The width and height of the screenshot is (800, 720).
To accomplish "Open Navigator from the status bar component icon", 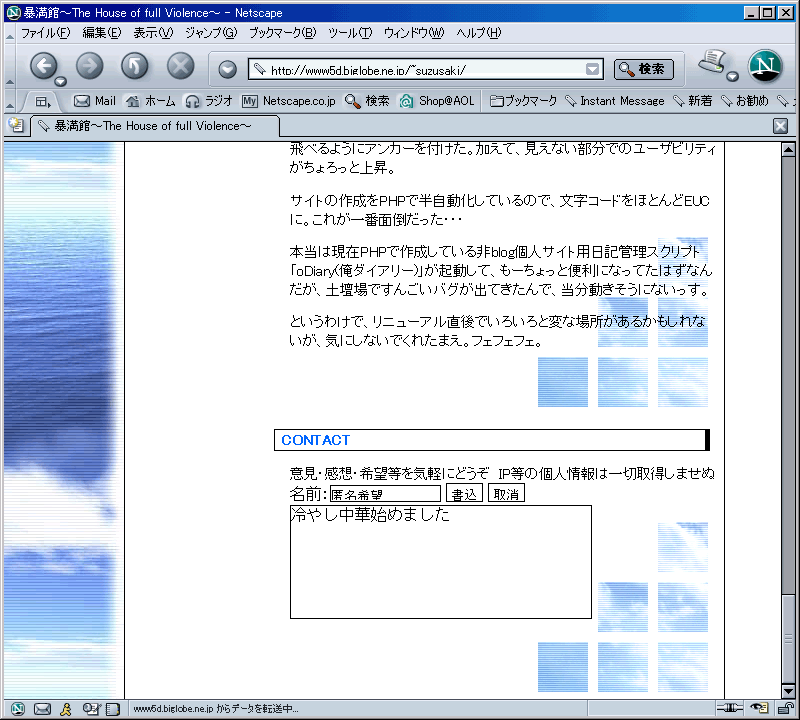I will click(x=17, y=708).
